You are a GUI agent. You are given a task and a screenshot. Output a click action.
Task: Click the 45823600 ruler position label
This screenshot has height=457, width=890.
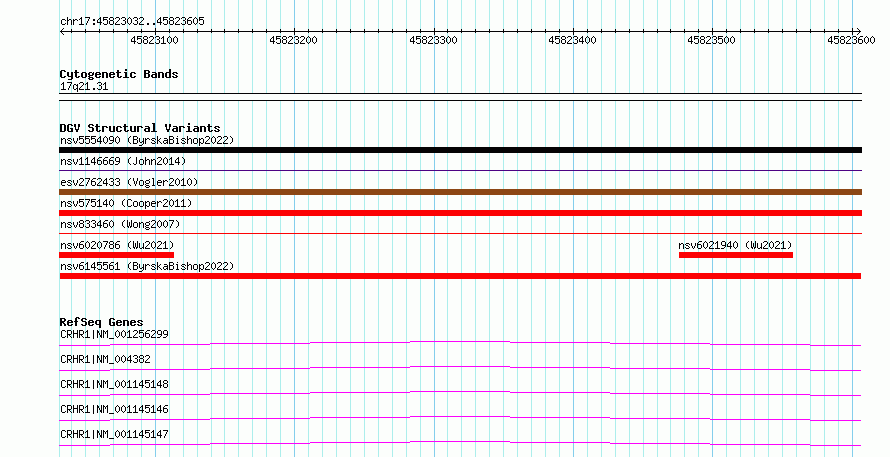tap(851, 40)
